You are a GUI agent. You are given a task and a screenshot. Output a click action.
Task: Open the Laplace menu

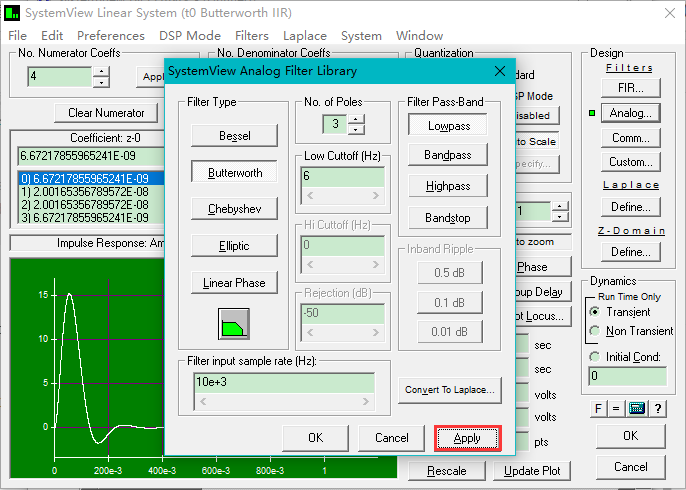point(305,35)
